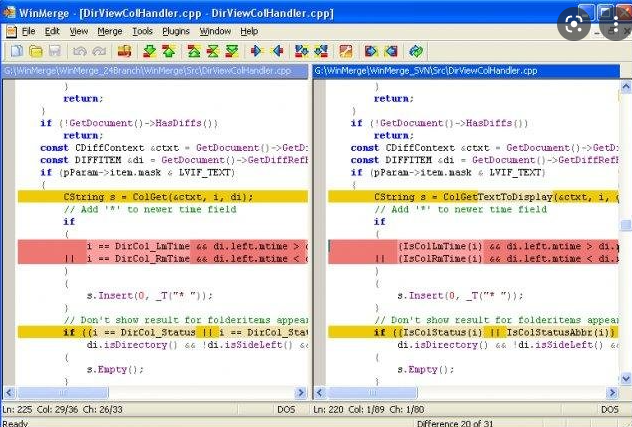Viewport: 632px width, 427px height.
Task: Open the Window menu
Action: (x=215, y=31)
